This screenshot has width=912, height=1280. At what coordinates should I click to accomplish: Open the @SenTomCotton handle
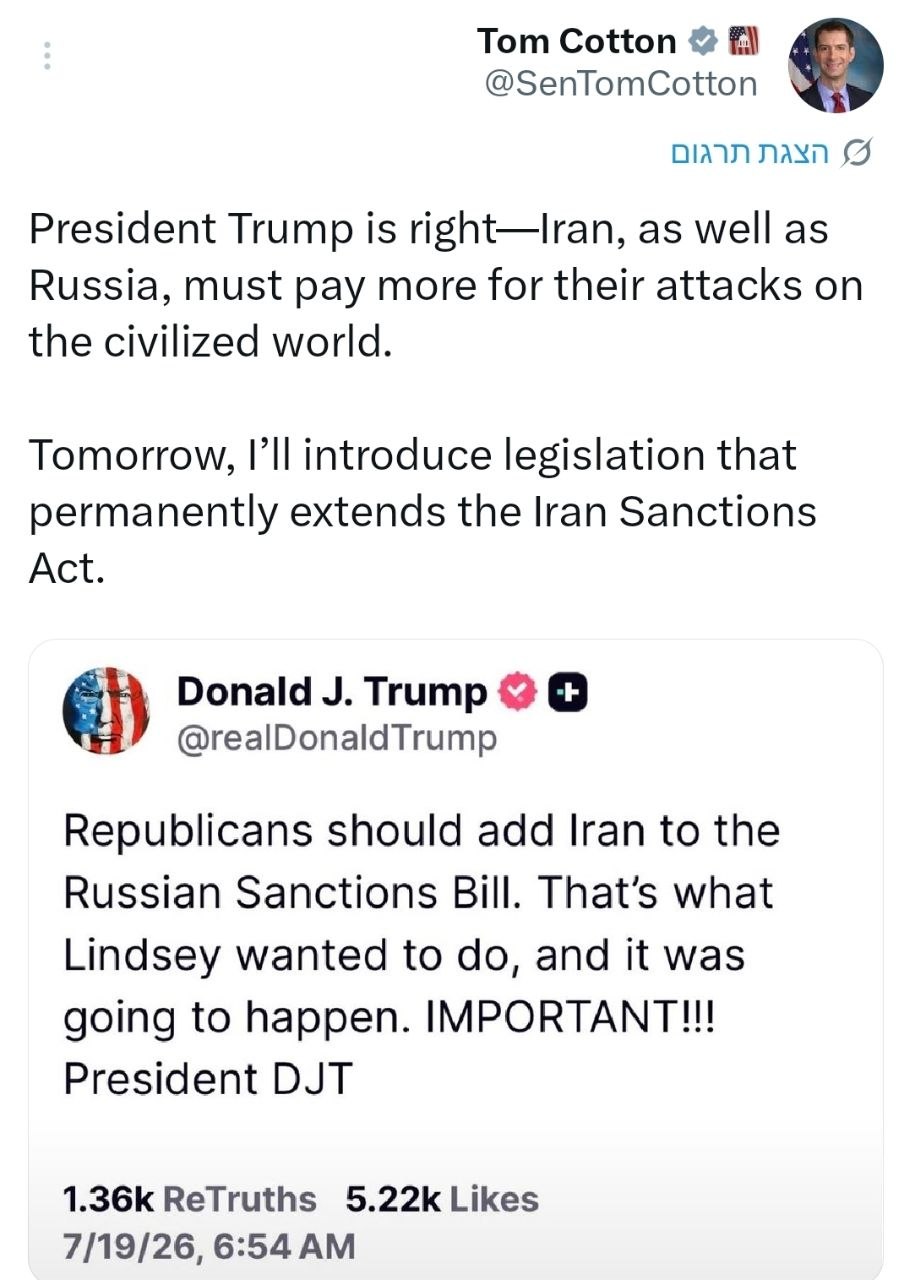pos(620,85)
